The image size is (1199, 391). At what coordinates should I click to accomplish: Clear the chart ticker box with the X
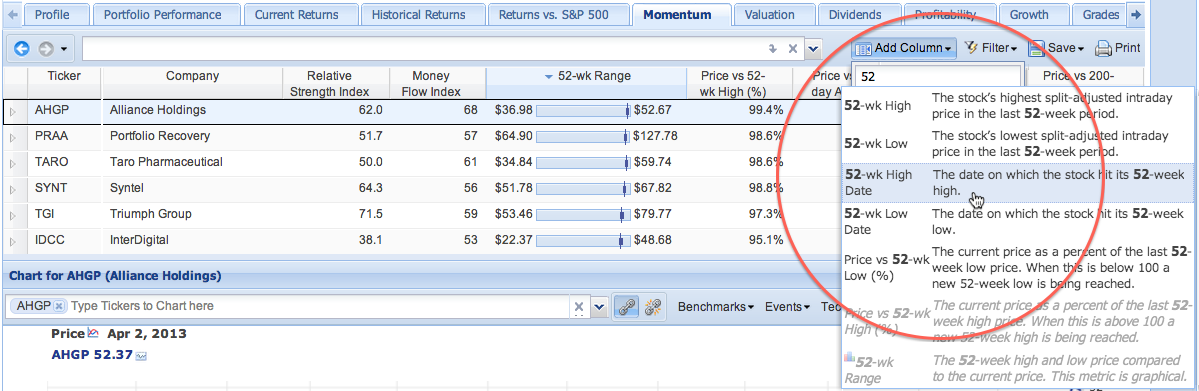pyautogui.click(x=579, y=306)
